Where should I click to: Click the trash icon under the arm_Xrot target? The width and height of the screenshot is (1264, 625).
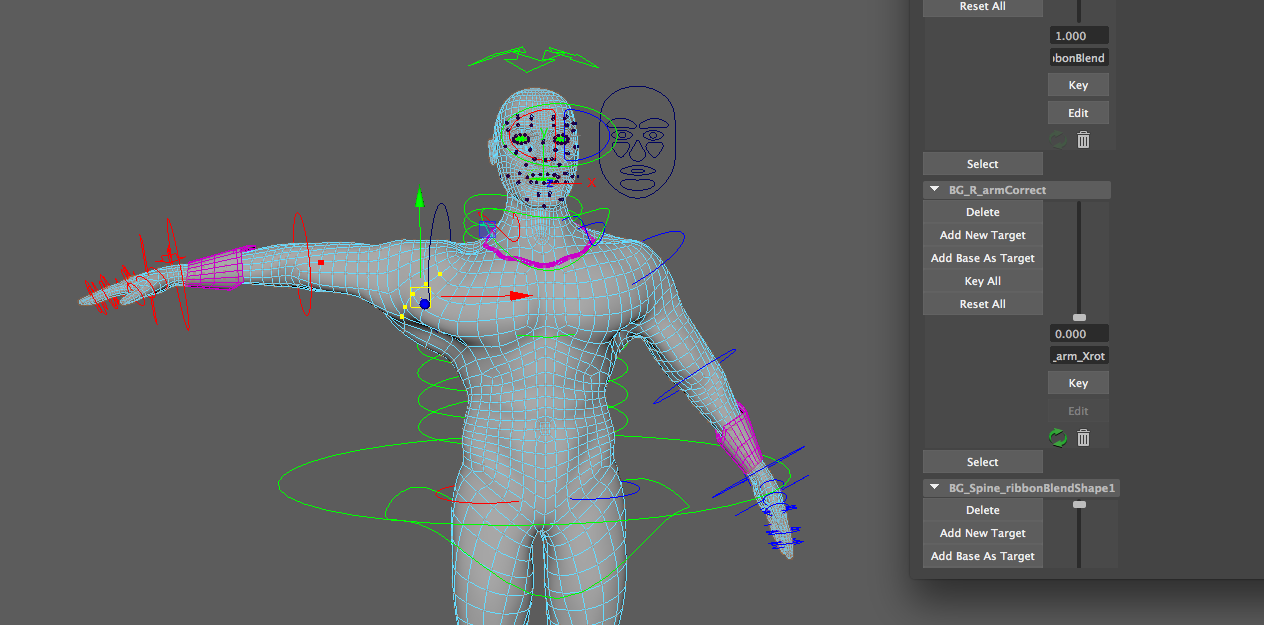tap(1083, 438)
